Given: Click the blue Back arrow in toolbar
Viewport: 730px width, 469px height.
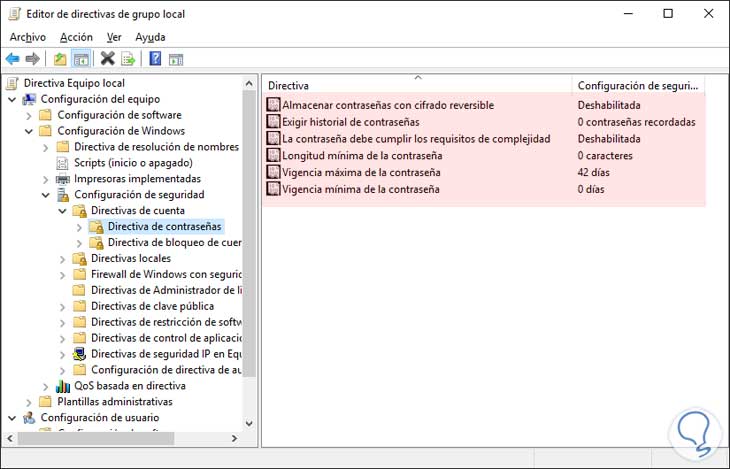Looking at the screenshot, I should tap(13, 59).
